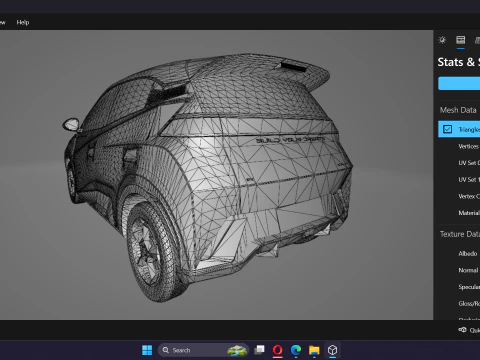Select the Albedo texture option
This screenshot has width=480, height=360.
pyautogui.click(x=468, y=254)
